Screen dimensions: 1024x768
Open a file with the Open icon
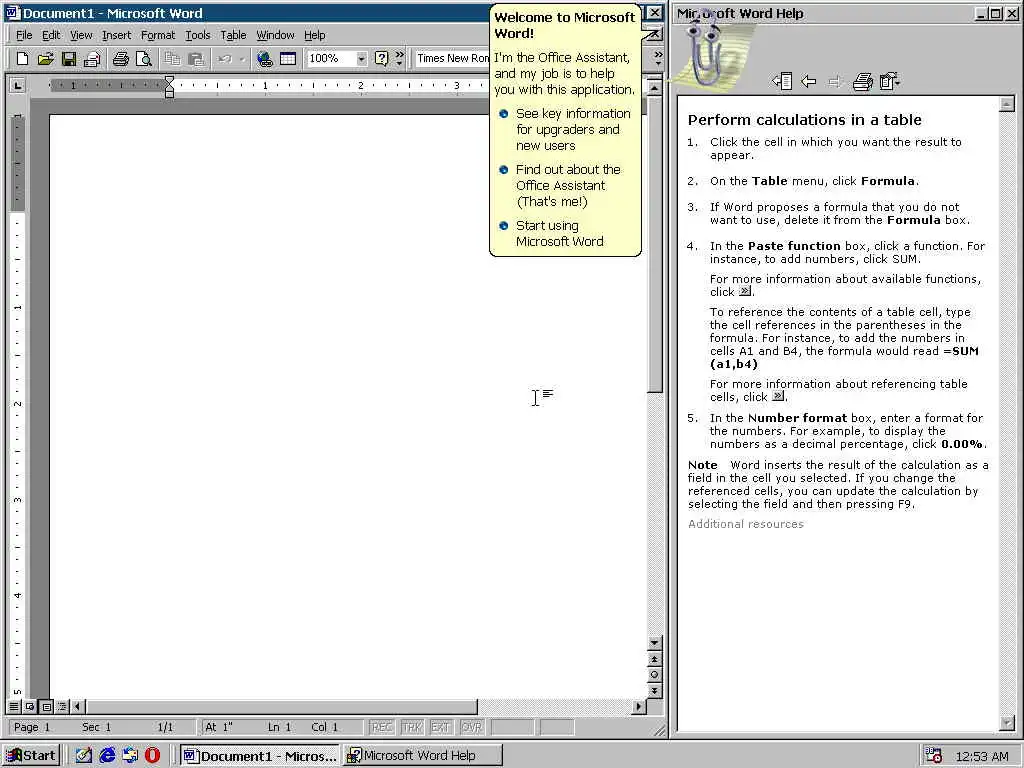45,59
